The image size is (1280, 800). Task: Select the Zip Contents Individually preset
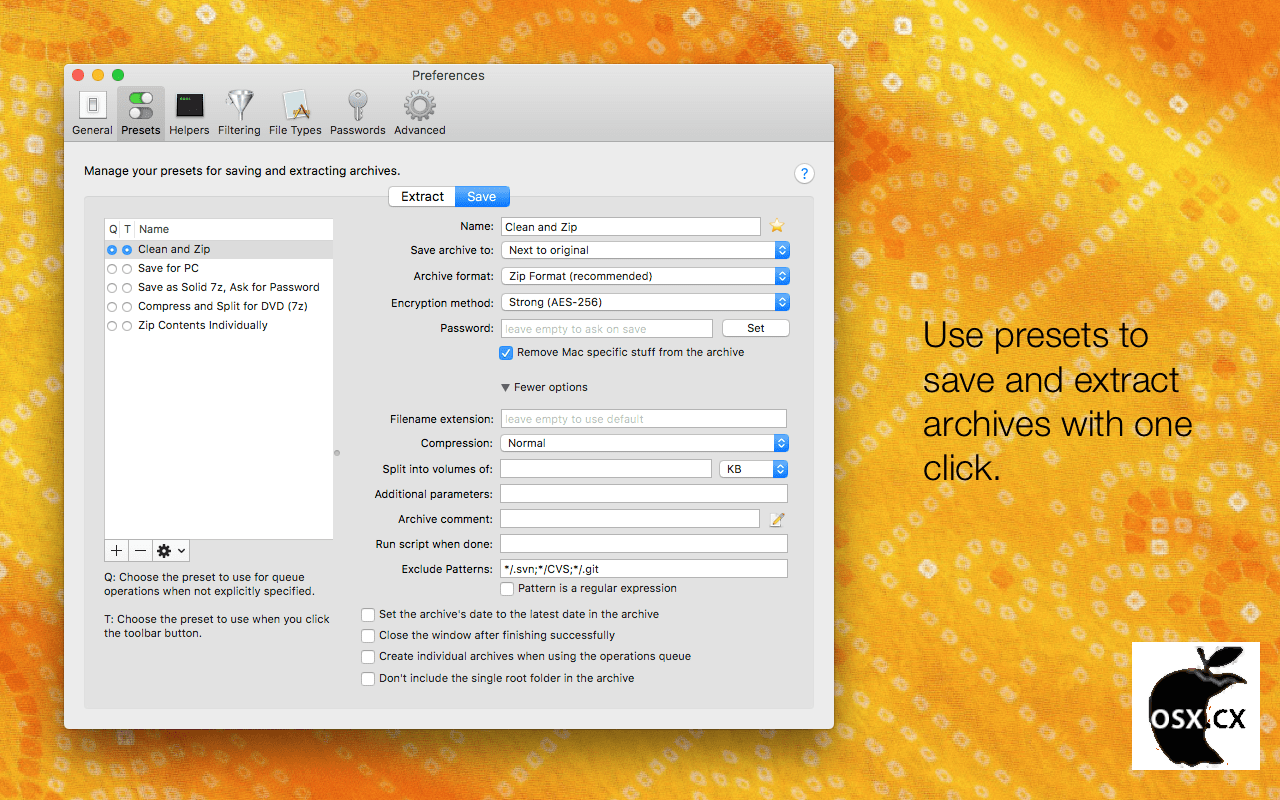pyautogui.click(x=219, y=326)
